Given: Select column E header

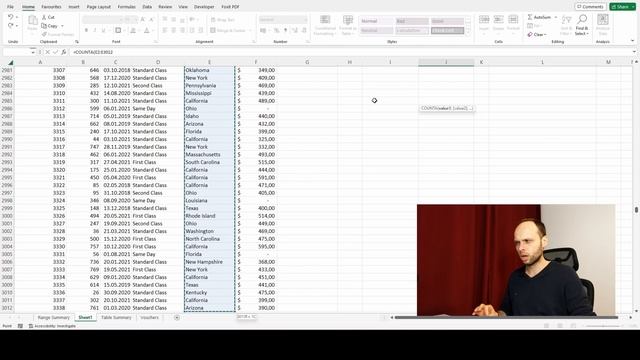Looking at the screenshot, I should click(209, 62).
